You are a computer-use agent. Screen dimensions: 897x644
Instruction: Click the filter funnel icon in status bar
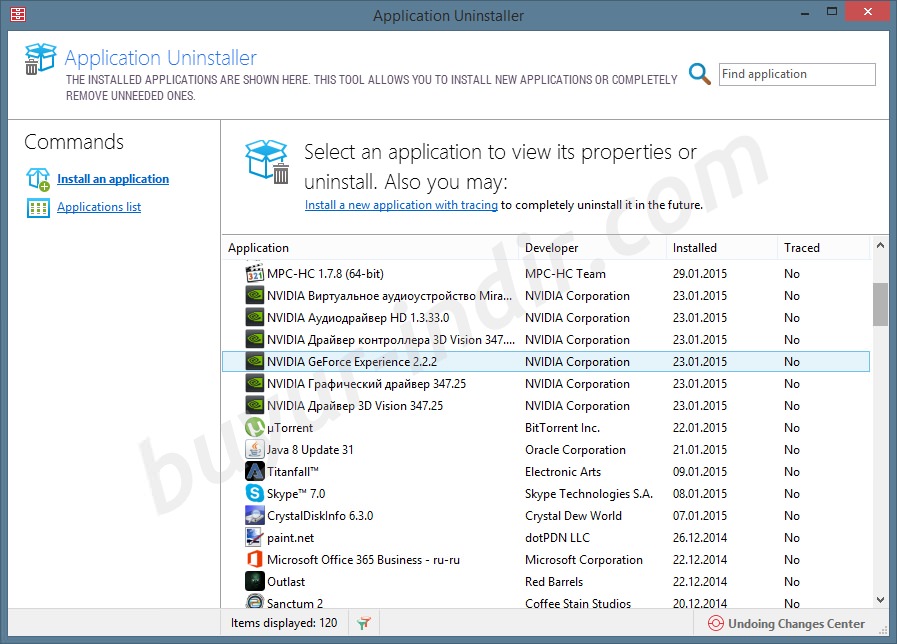[363, 623]
